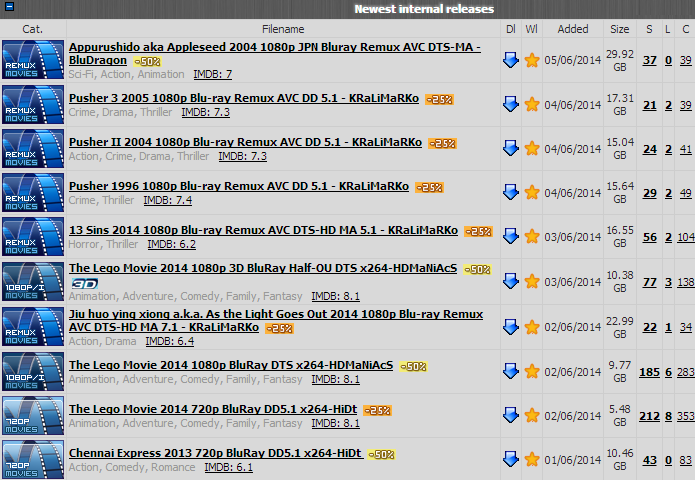Star Pusher 3 2005 for wishlist
695x480 pixels.
pos(531,104)
